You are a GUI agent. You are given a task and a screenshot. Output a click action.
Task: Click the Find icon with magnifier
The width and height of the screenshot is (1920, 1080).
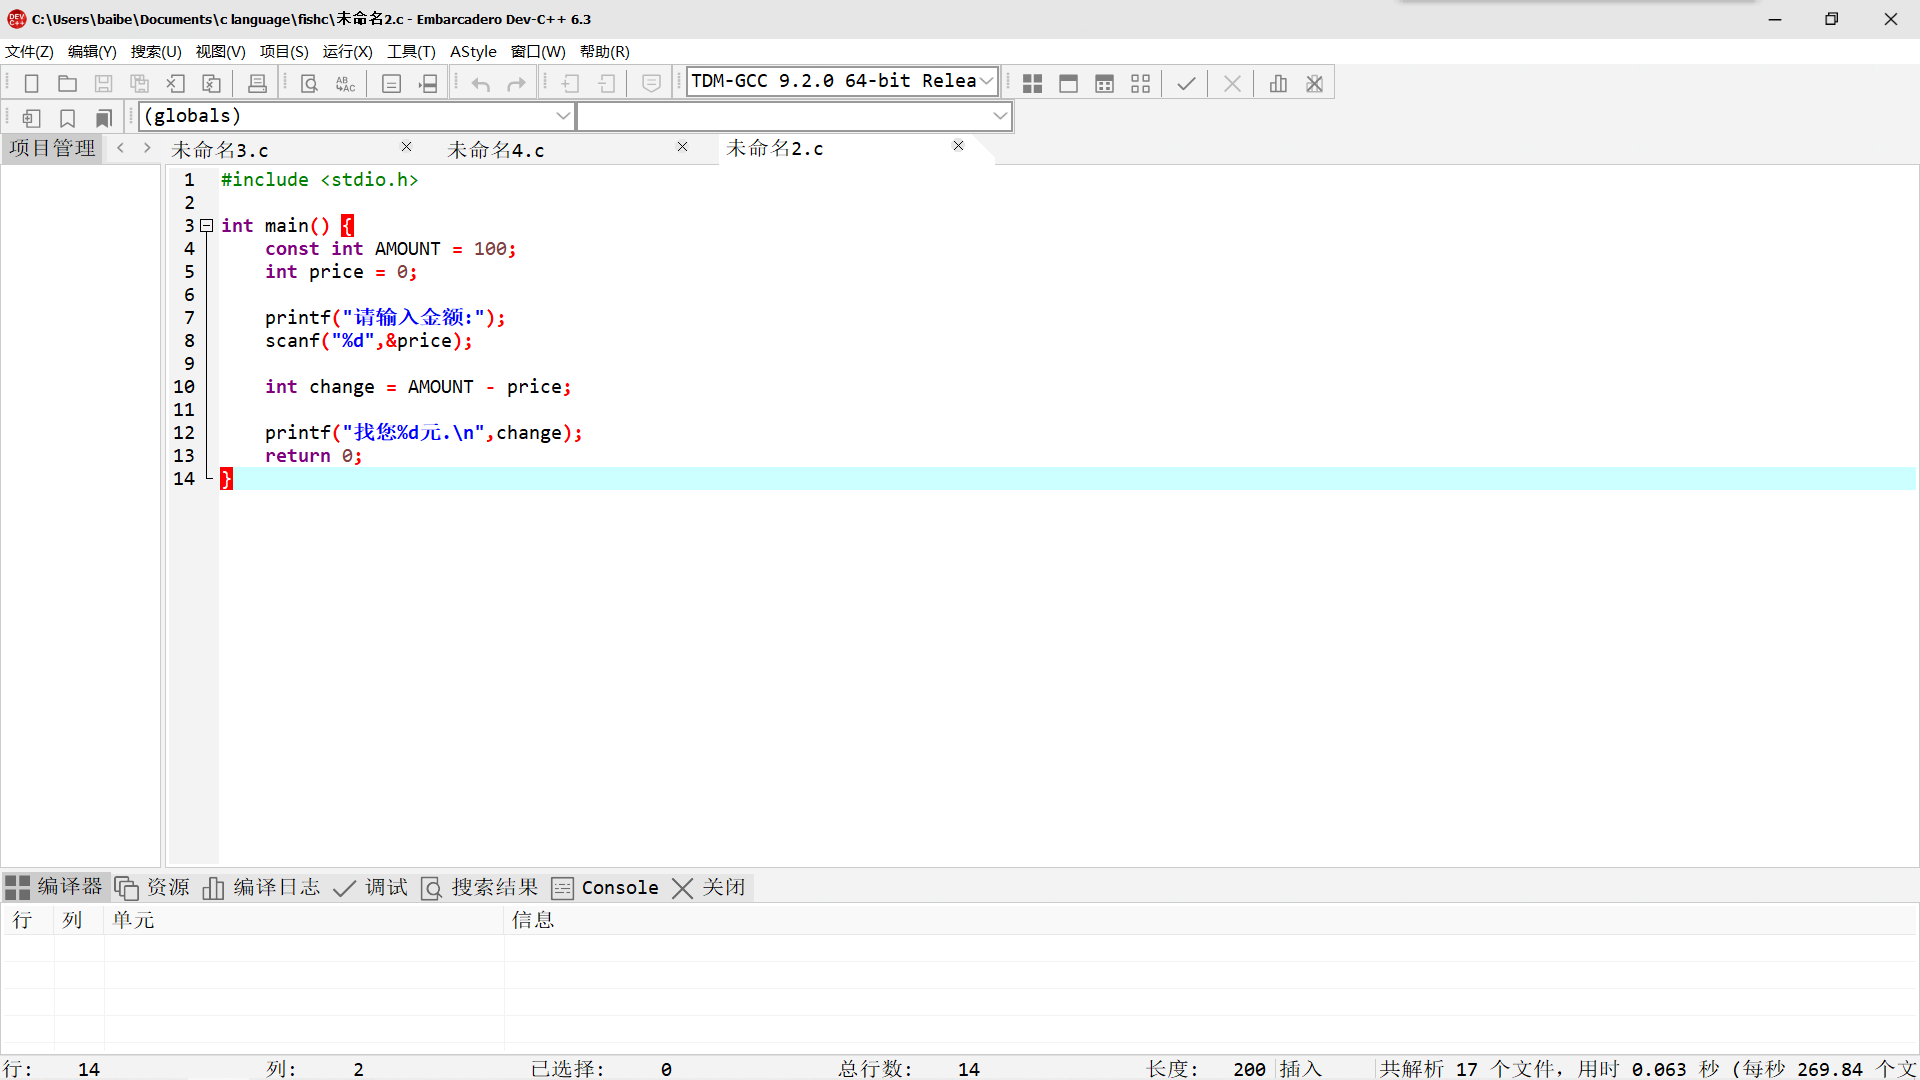[x=309, y=84]
